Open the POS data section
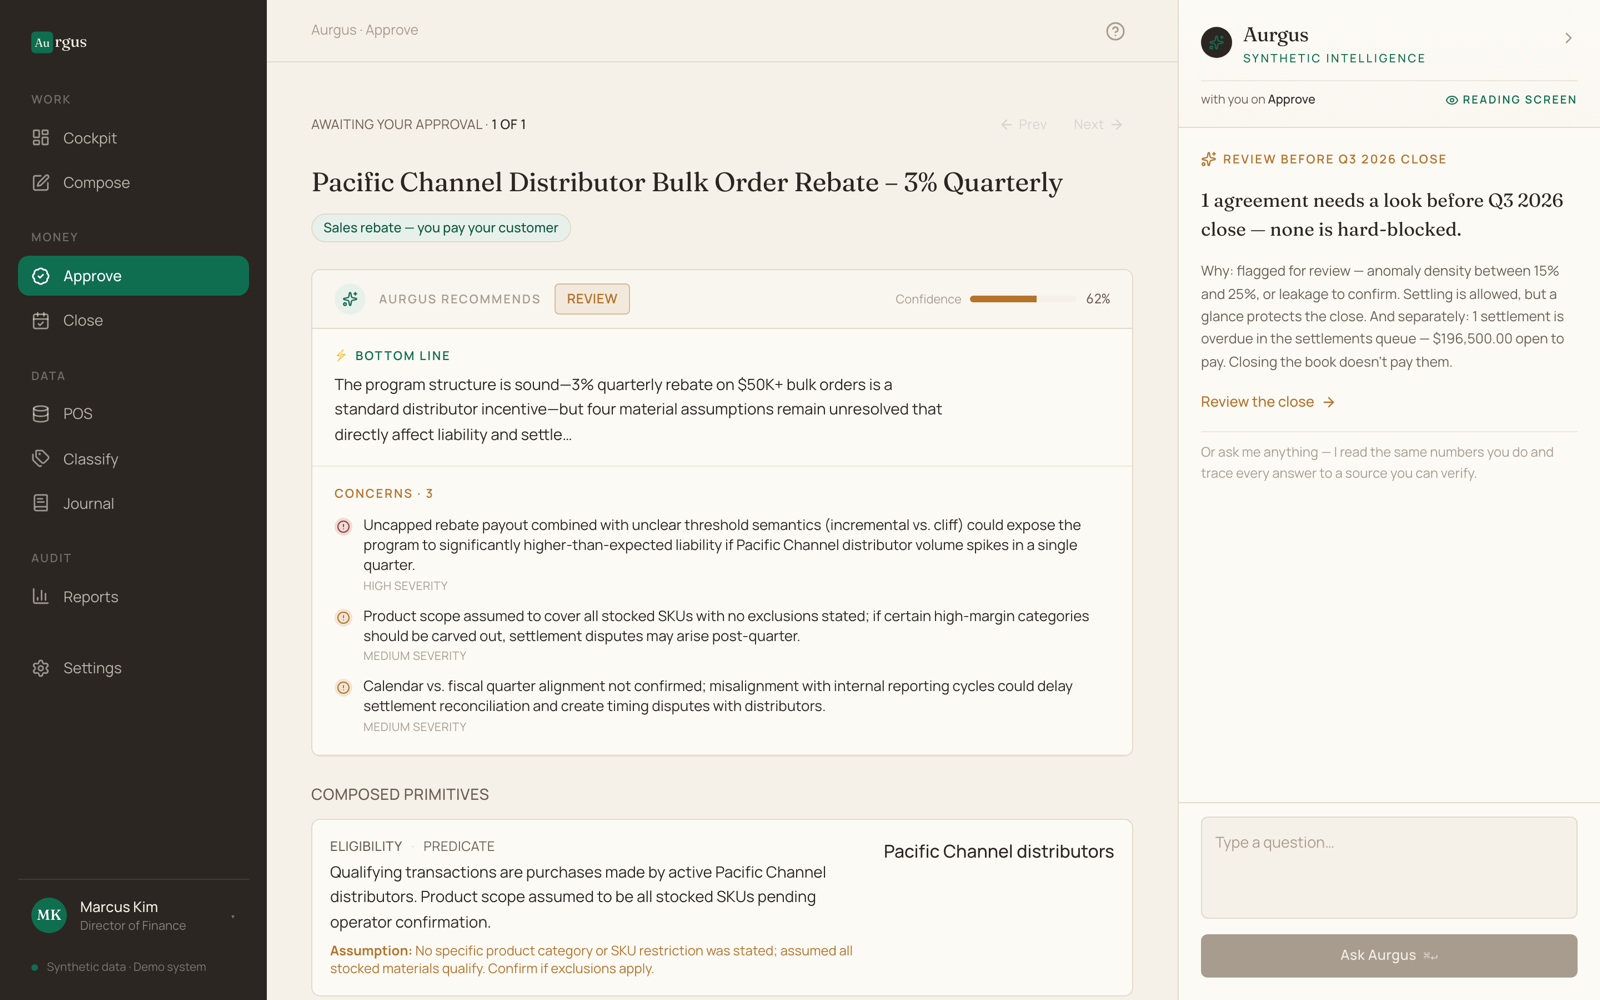This screenshot has width=1600, height=1000. [x=133, y=414]
